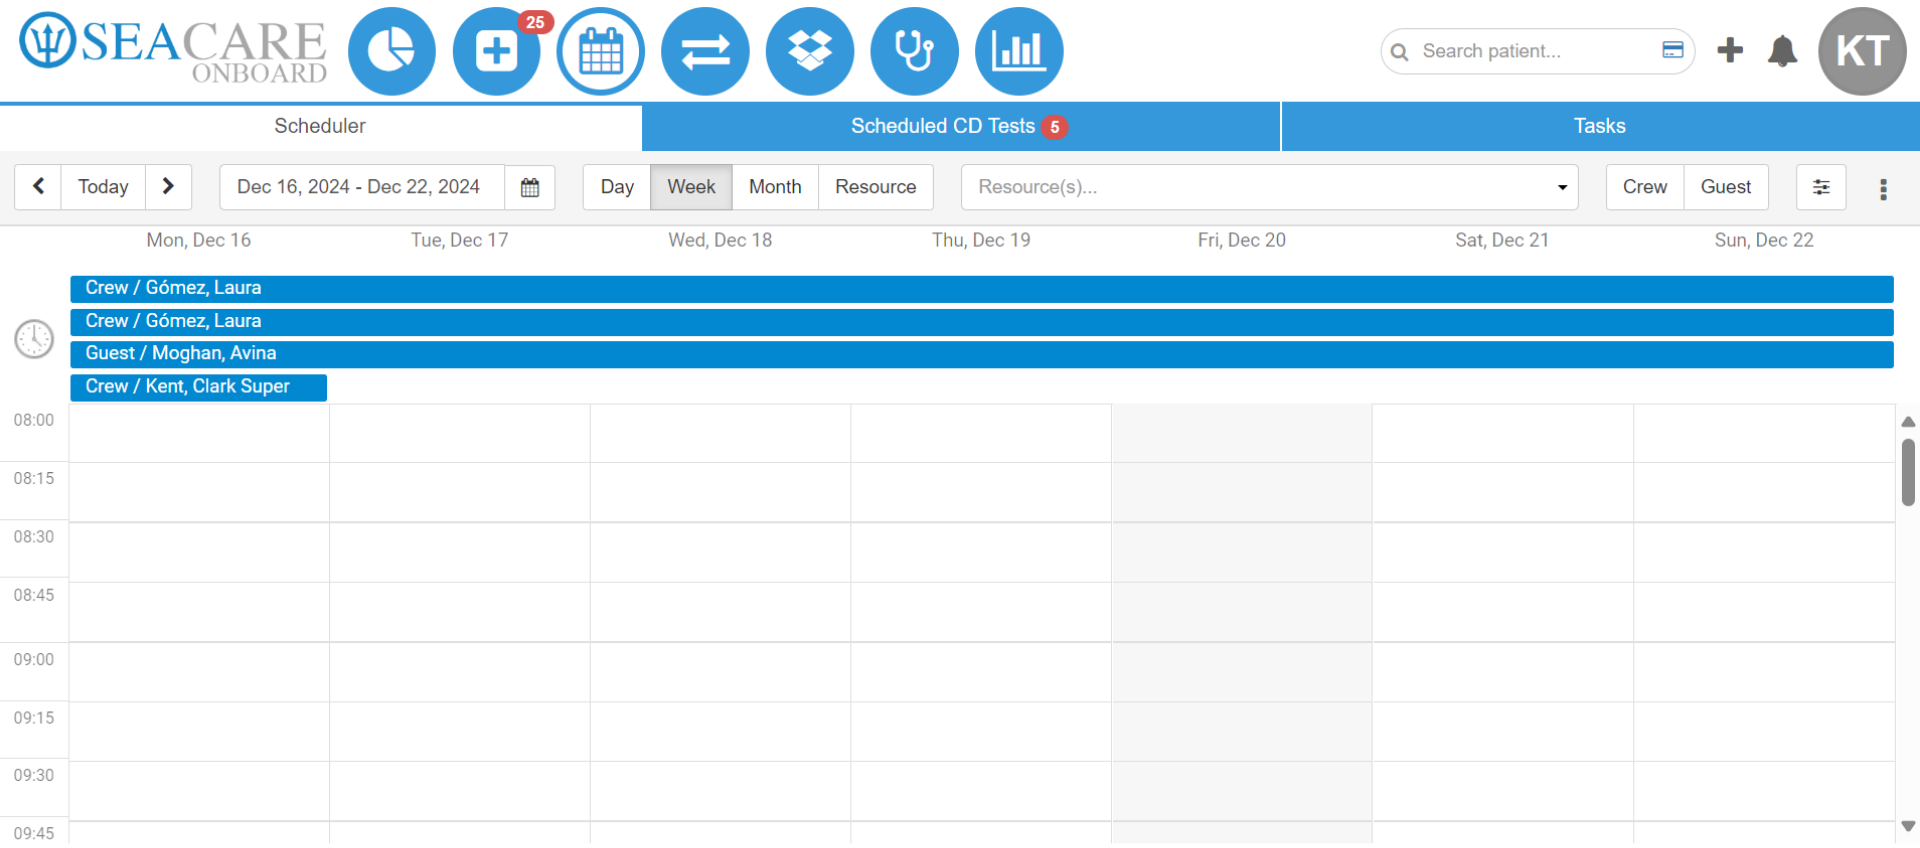Click the Tue, Dec 17 column header
Screen dimensions: 1920x848
[x=460, y=240]
